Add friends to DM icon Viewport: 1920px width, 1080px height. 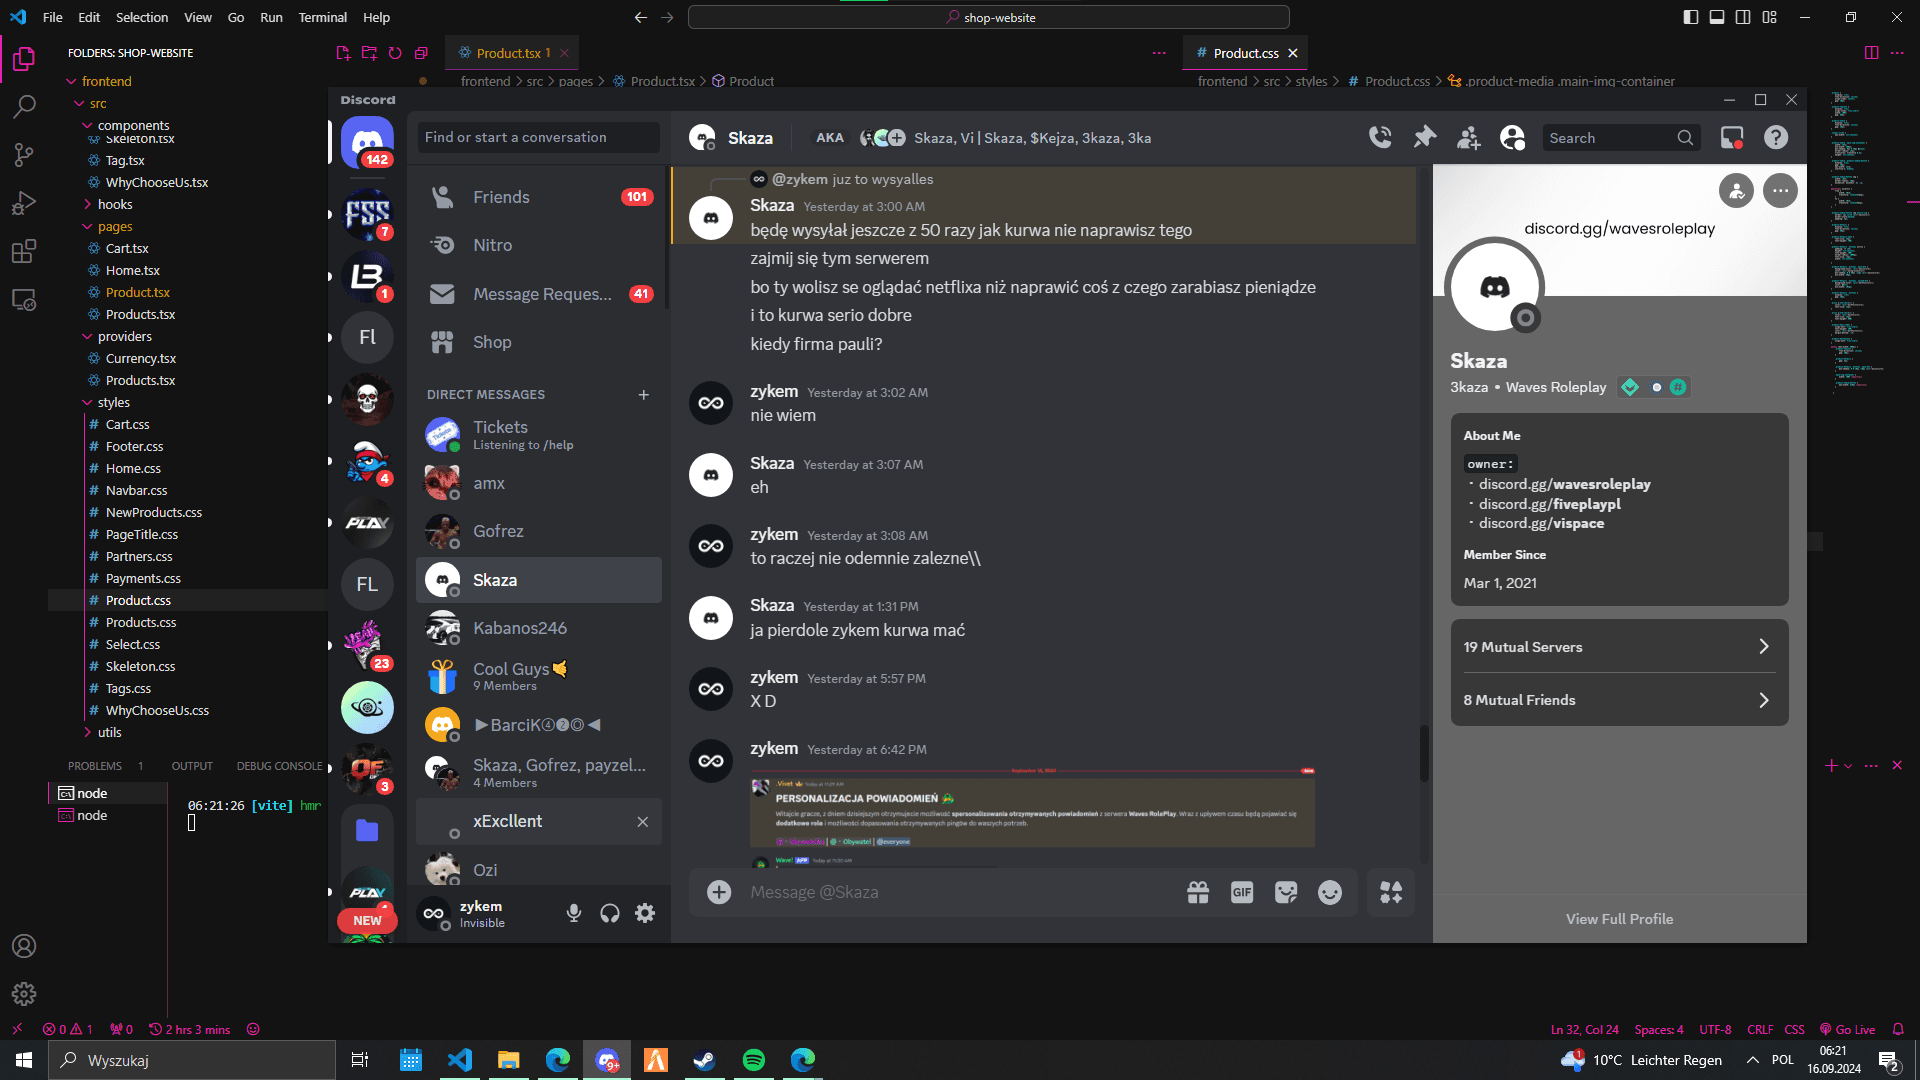1468,138
